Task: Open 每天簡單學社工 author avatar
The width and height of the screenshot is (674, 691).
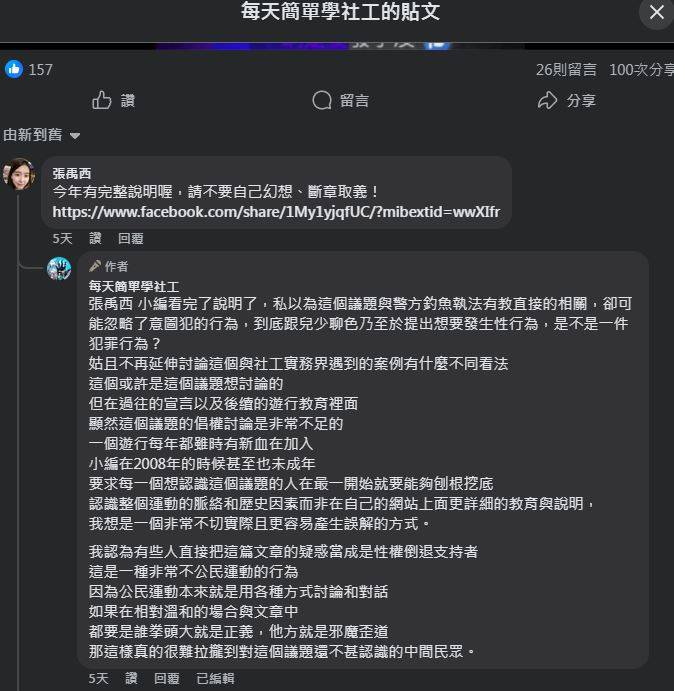Action: (59, 269)
